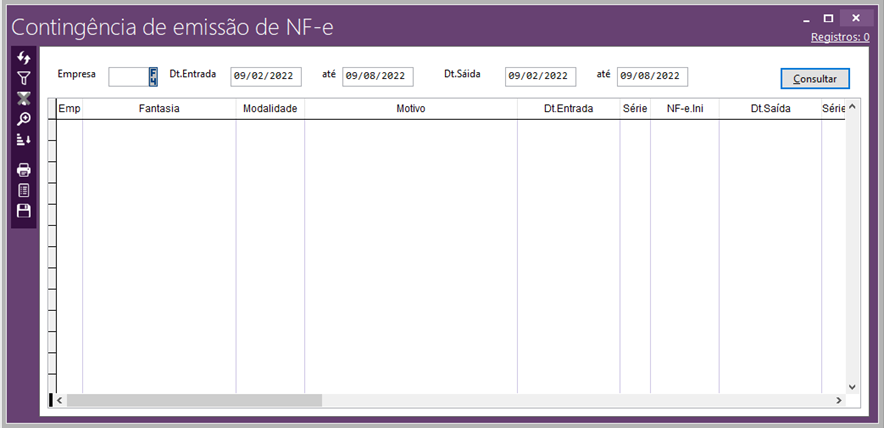Select the Dt.Saída start date field

tap(540, 76)
